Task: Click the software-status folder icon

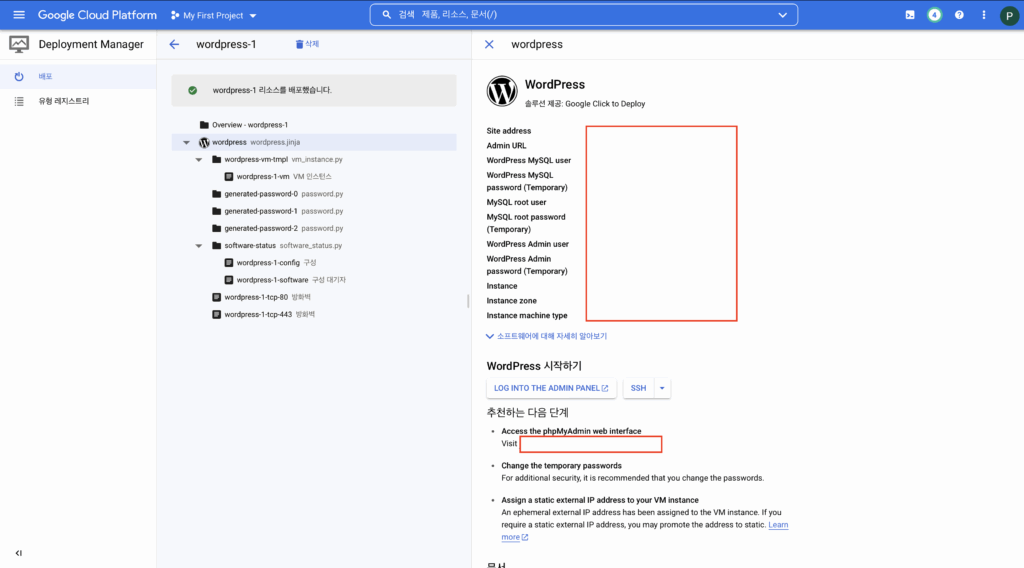Action: [216, 245]
